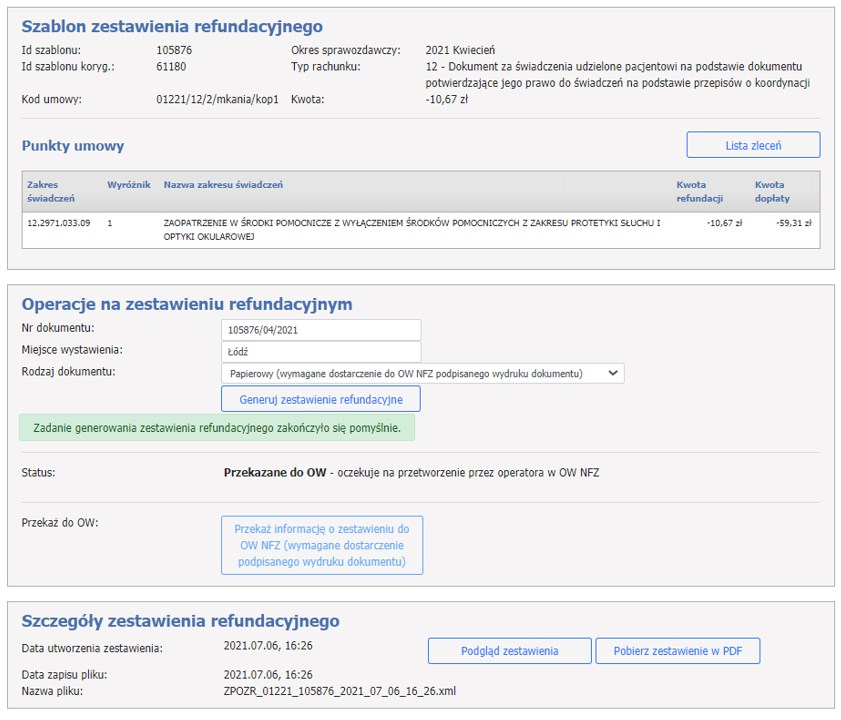The width and height of the screenshot is (841, 720).
Task: Click the Nr dokumentu input field
Action: click(320, 330)
